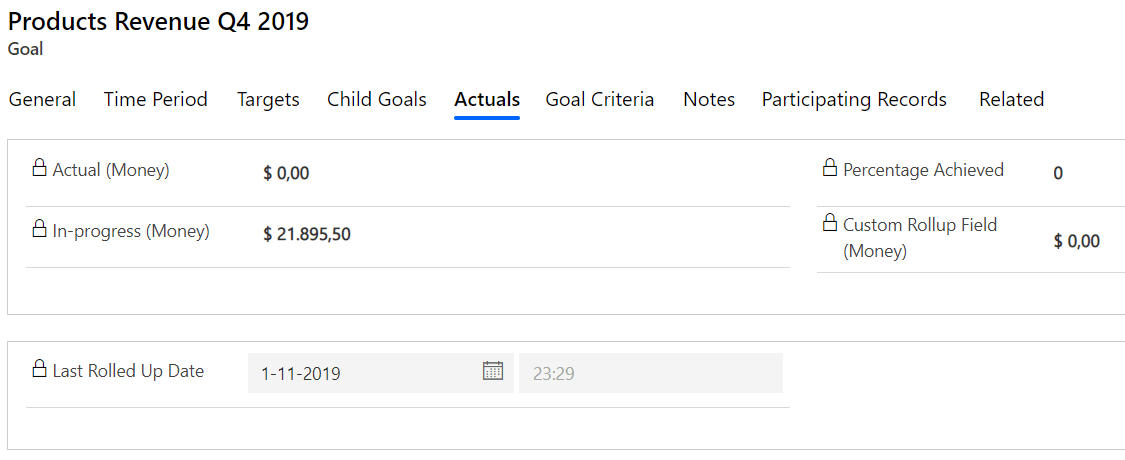Screen dimensions: 1125x460
Task: Switch to the Time Period tab
Action: point(156,99)
